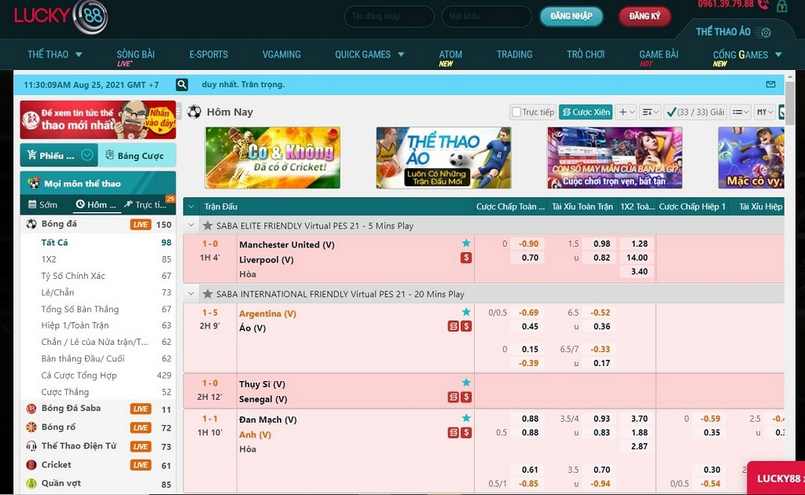This screenshot has width=805, height=495.
Task: Click the Phiếu cược cart icon
Action: point(32,155)
